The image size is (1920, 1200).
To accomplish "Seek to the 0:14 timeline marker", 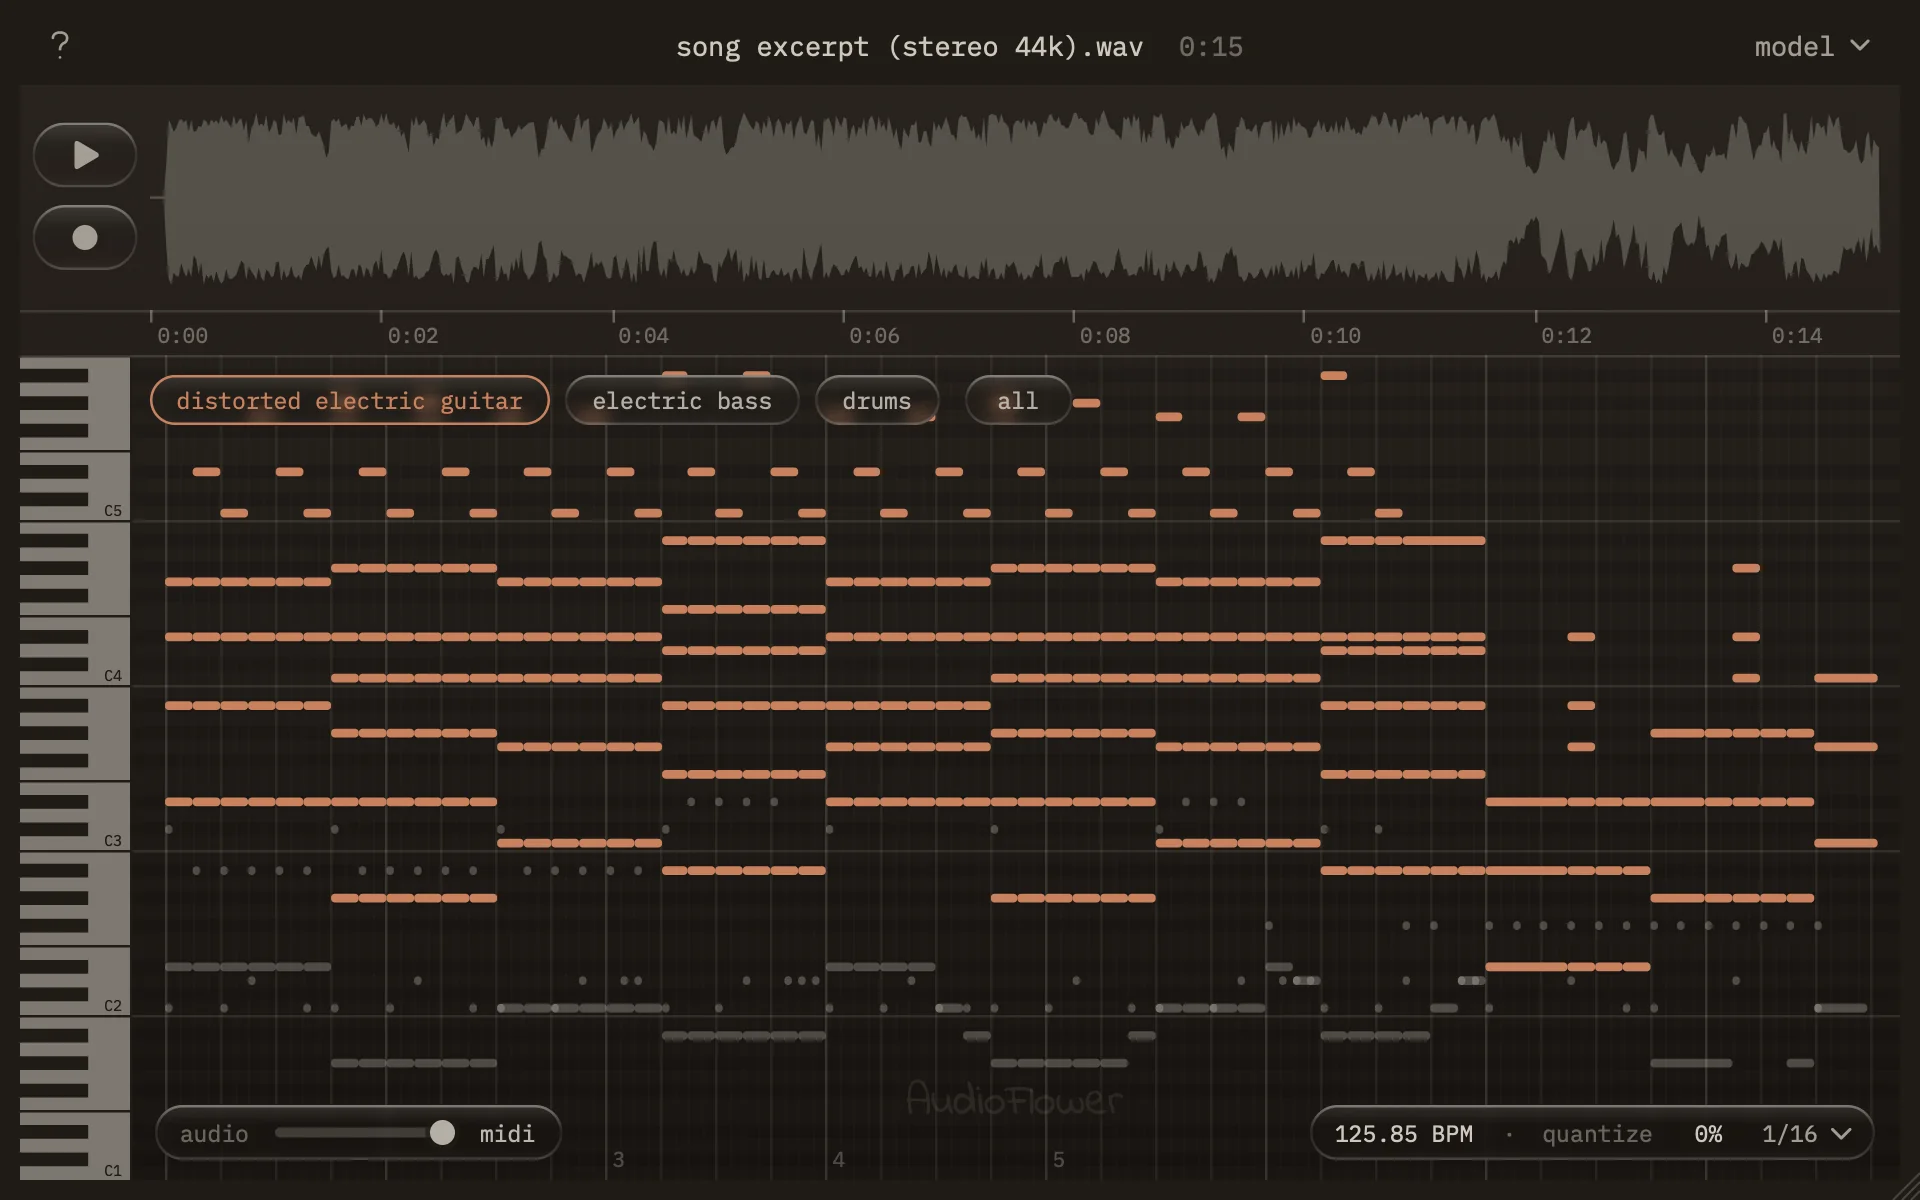I will [1797, 335].
